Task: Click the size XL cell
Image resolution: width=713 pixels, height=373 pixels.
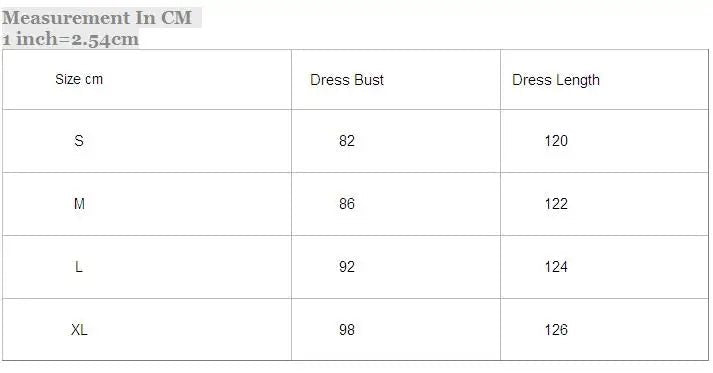Action: [147, 330]
